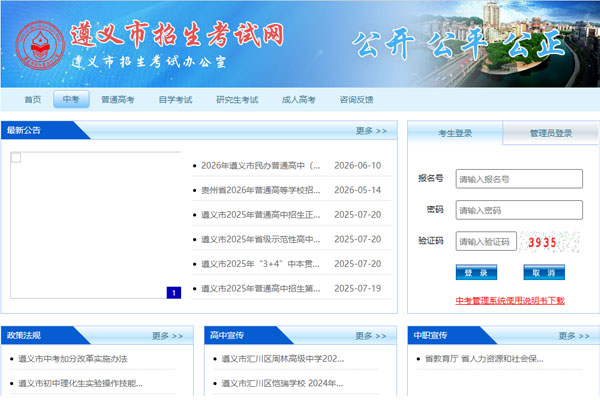Open 咨询反馈 page
Viewport: 600px width, 400px height.
point(356,100)
